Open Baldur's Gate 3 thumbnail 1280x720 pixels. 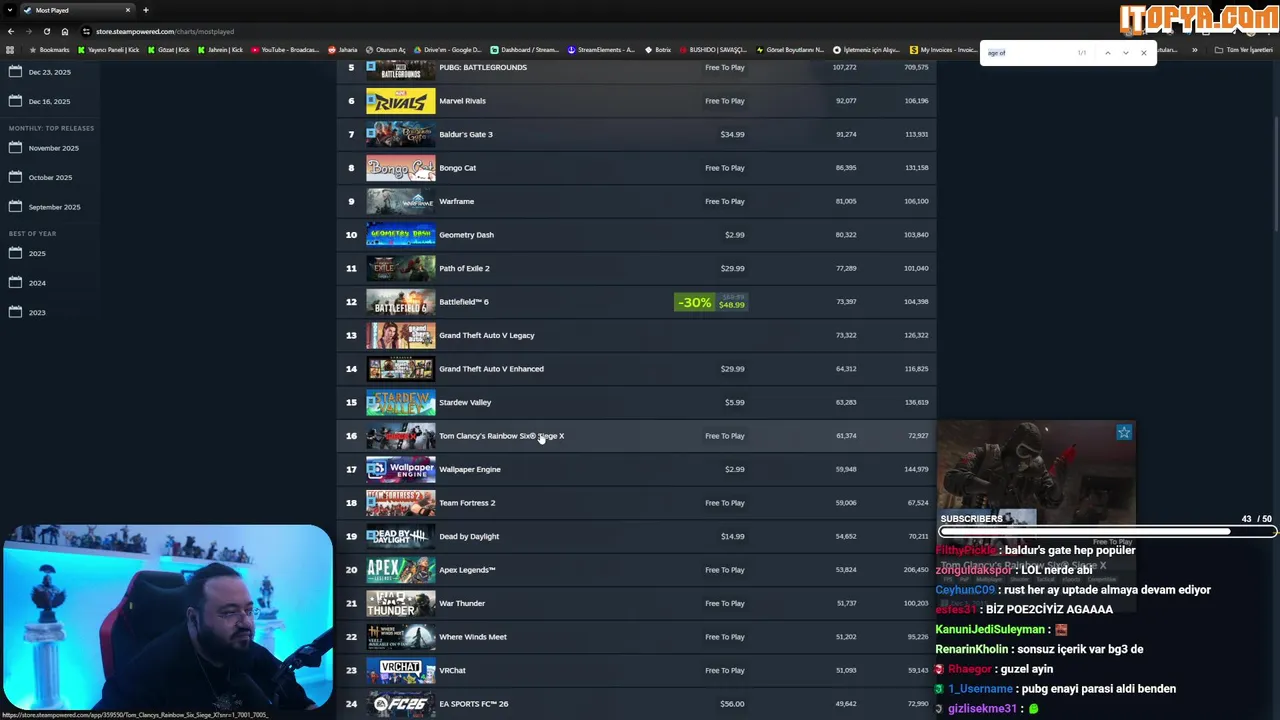(401, 134)
